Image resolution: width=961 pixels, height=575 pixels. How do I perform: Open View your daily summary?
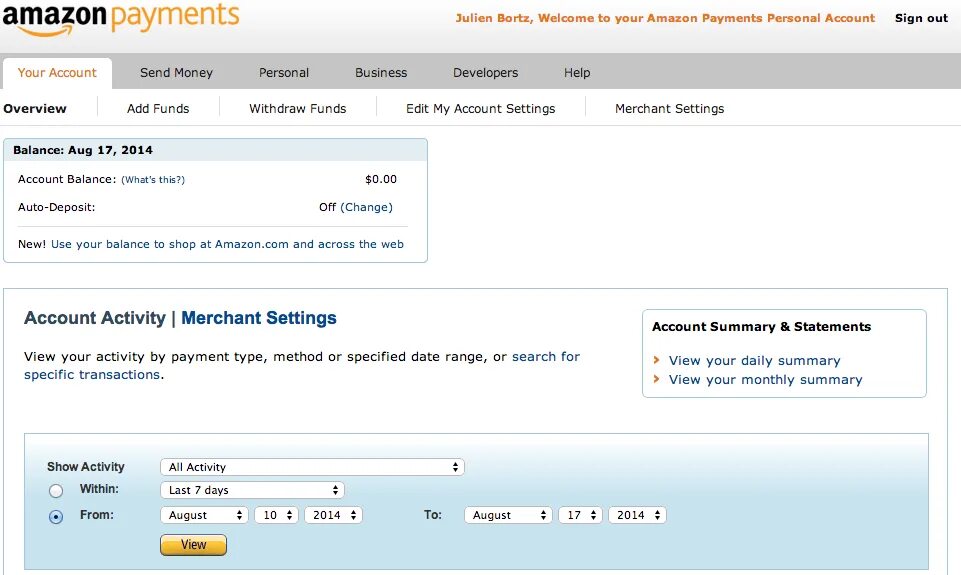pos(754,360)
